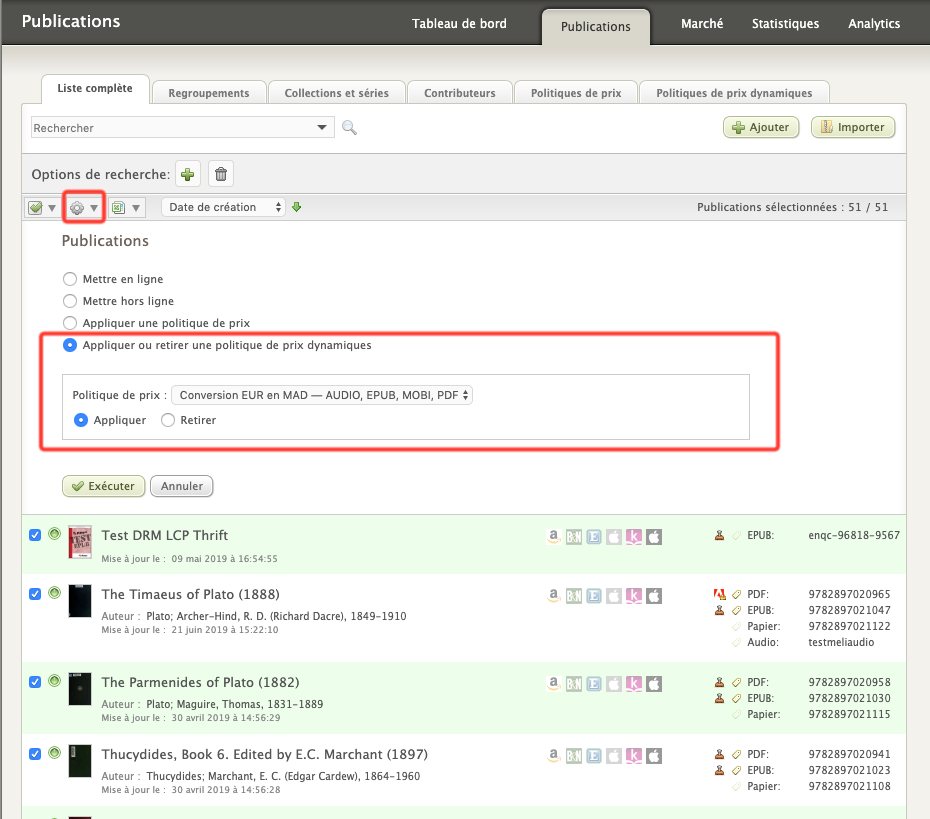This screenshot has width=930, height=819.
Task: Click the trash icon beside search options
Action: coord(221,174)
